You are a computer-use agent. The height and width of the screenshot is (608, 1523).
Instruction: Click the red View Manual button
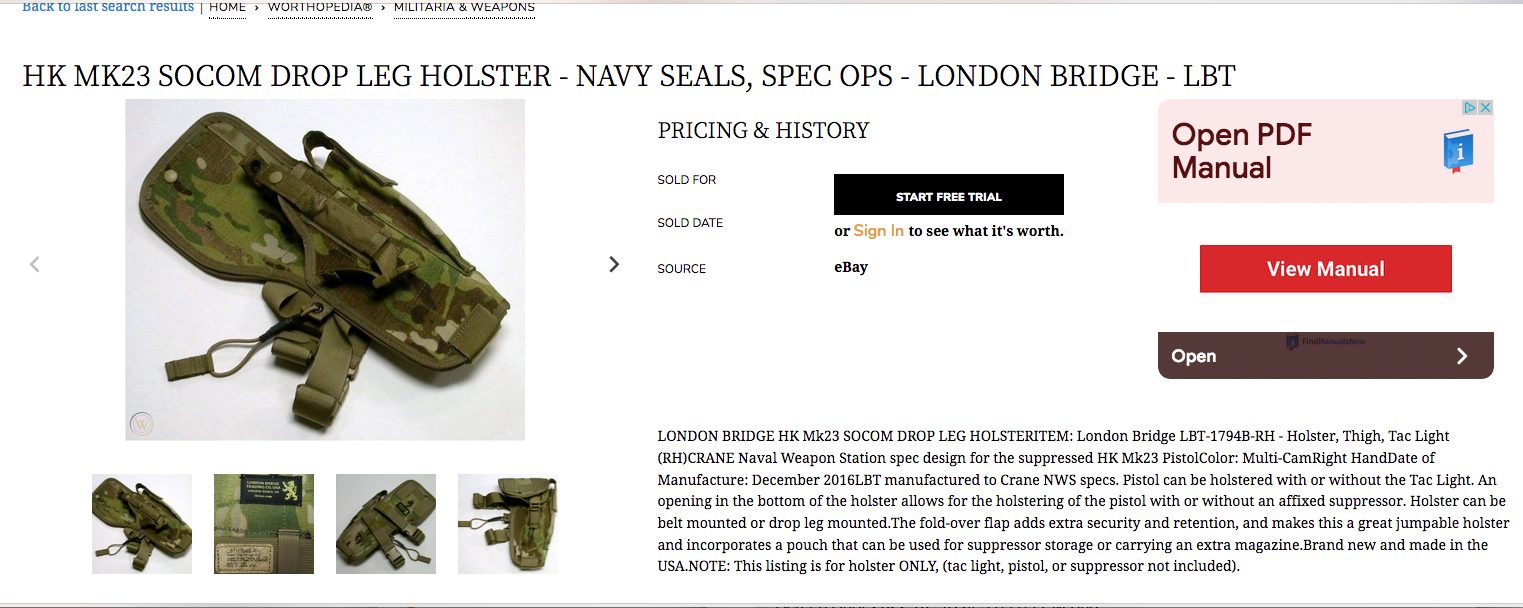point(1325,269)
